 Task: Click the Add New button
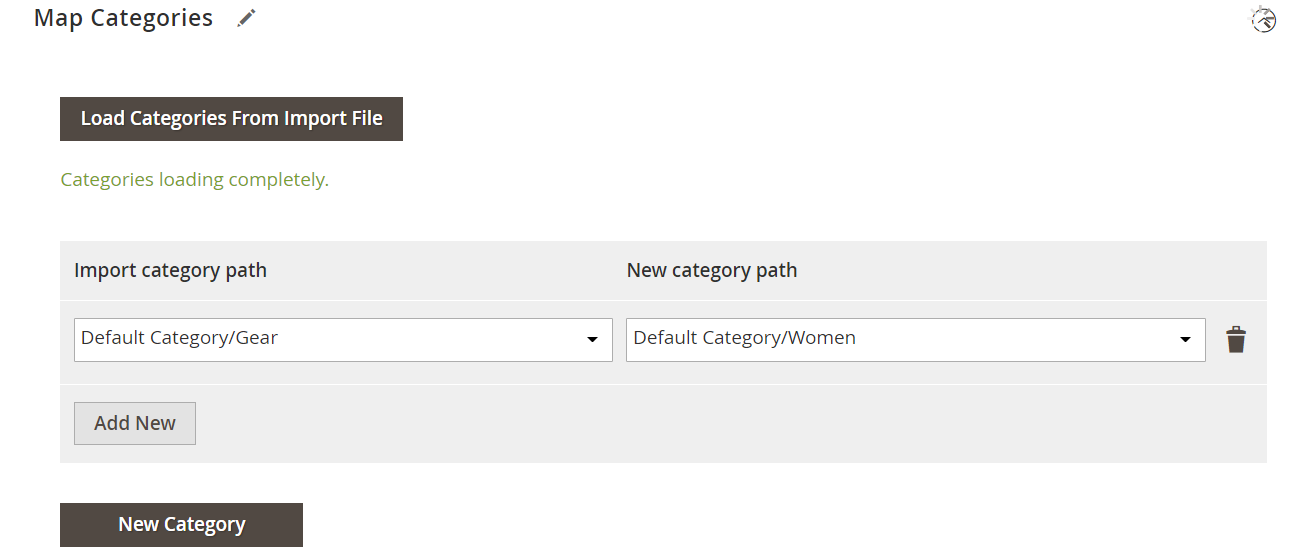[135, 423]
